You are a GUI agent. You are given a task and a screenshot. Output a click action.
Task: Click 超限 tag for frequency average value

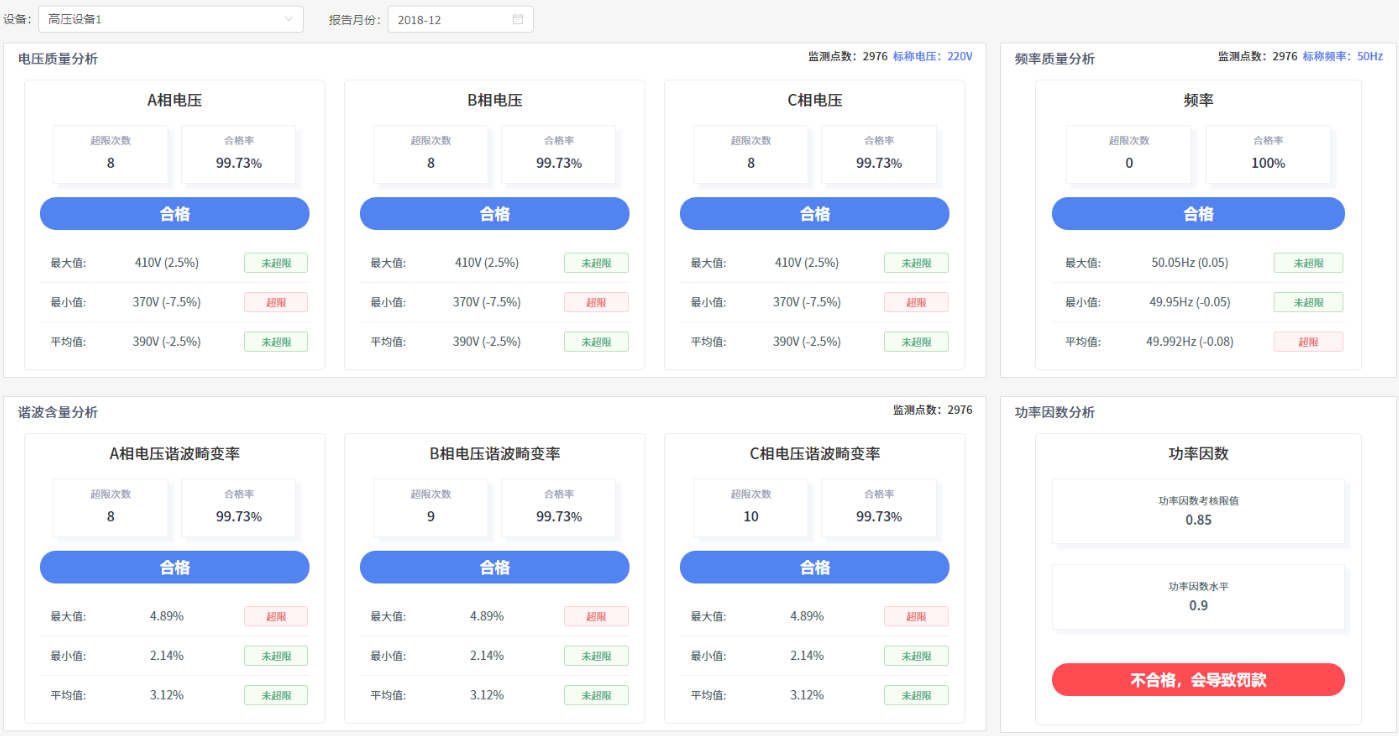[1308, 342]
